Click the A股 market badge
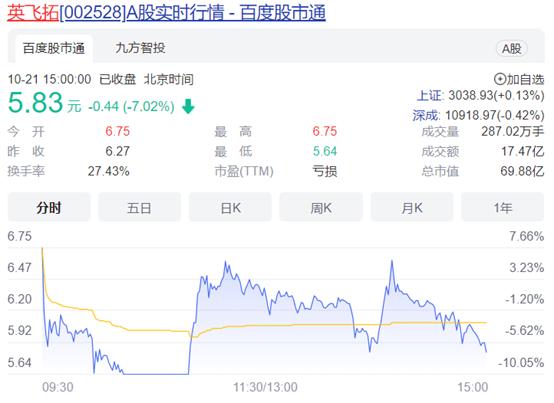This screenshot has height=403, width=554. pyautogui.click(x=511, y=49)
